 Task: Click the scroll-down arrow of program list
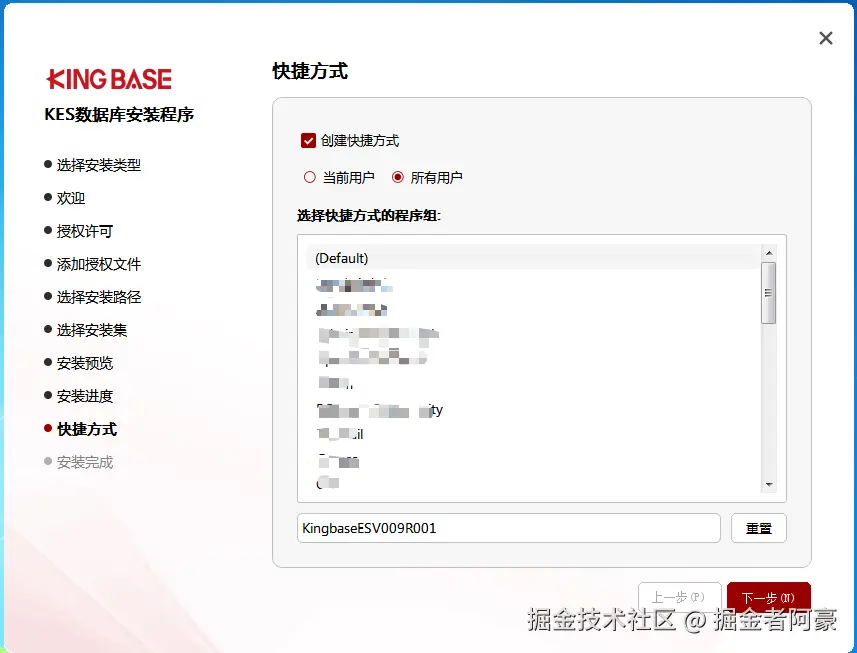[769, 485]
